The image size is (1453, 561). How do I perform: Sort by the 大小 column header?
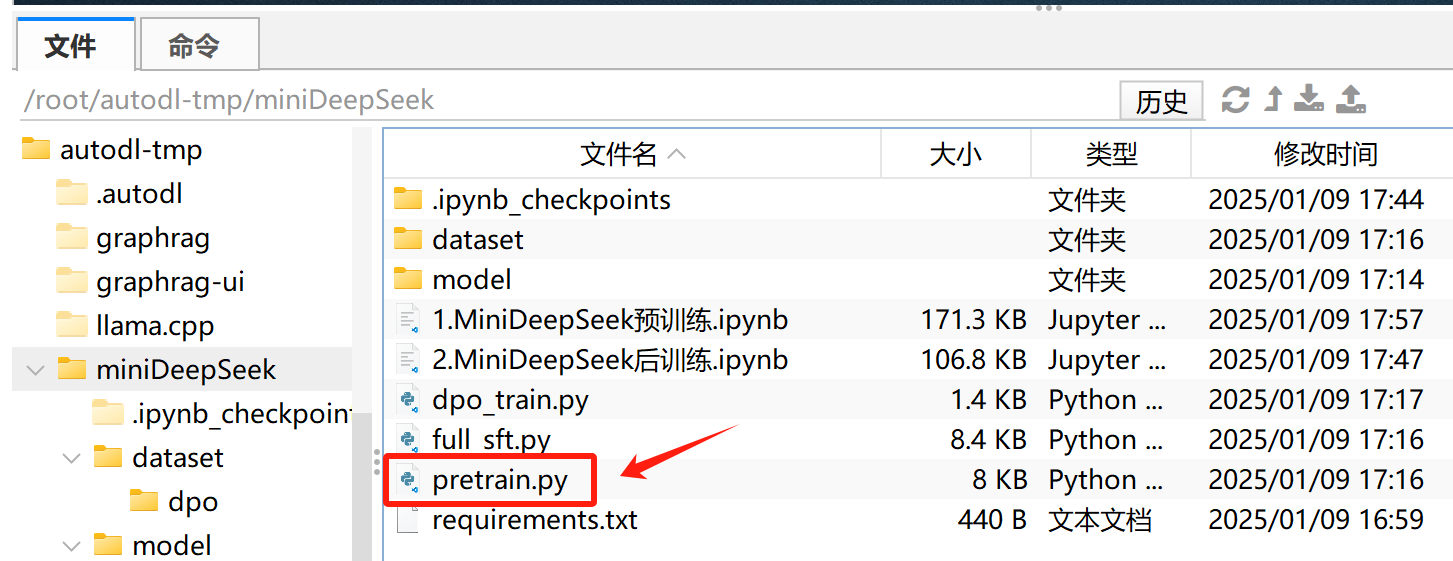956,154
